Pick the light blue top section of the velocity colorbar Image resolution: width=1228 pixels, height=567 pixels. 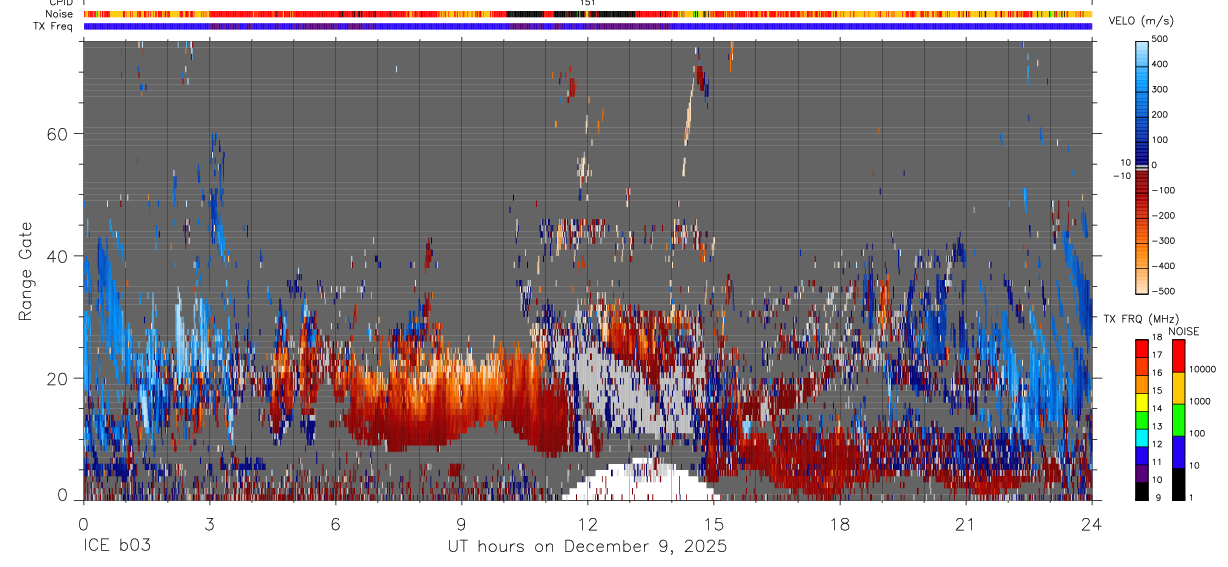1142,55
